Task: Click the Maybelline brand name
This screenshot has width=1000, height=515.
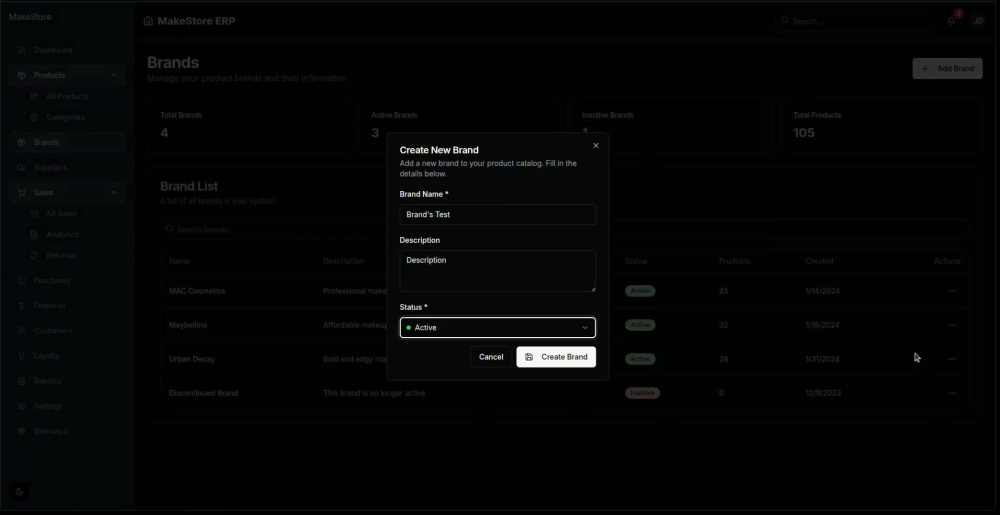Action: [188, 325]
